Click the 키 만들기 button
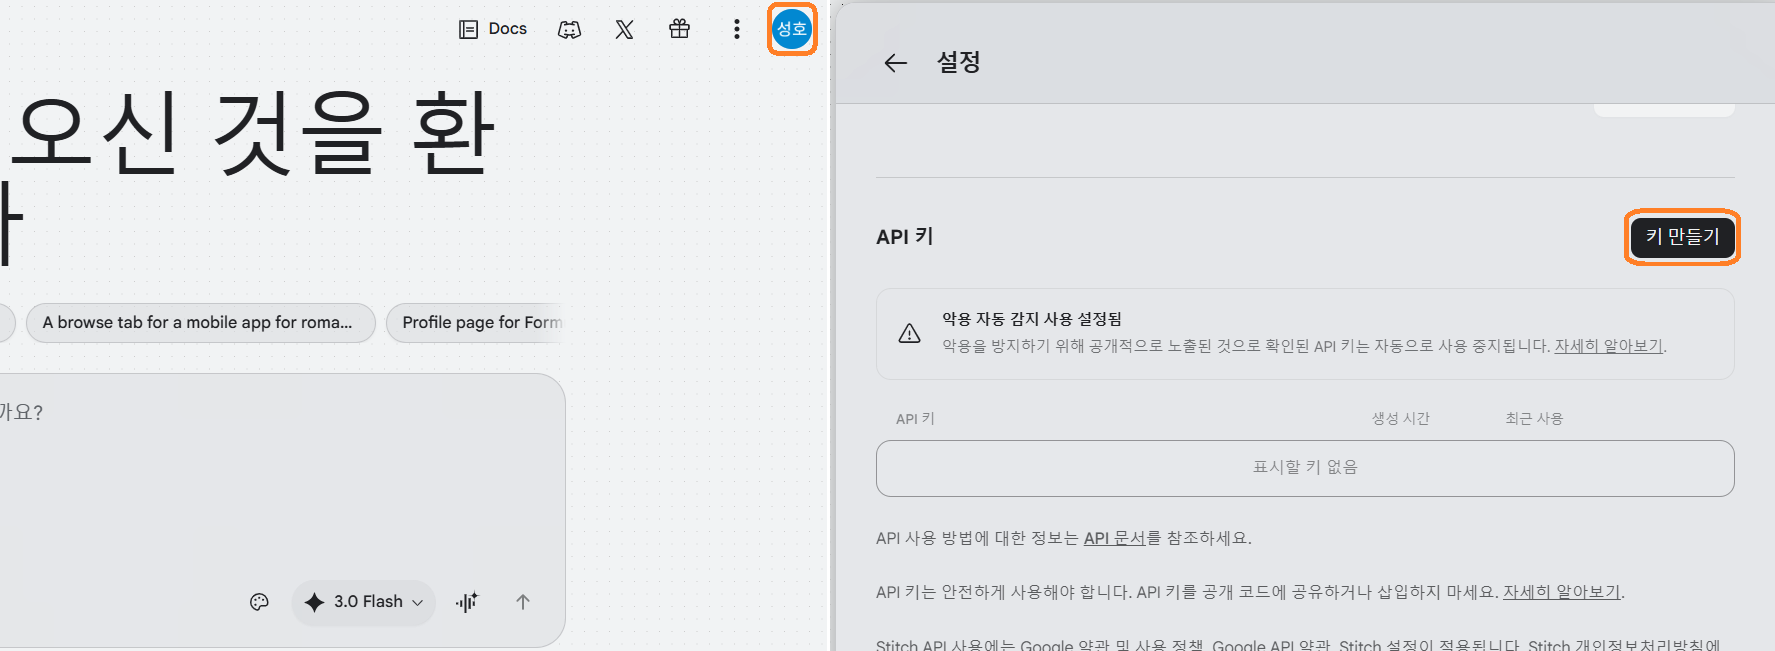The height and width of the screenshot is (651, 1775). (1683, 237)
